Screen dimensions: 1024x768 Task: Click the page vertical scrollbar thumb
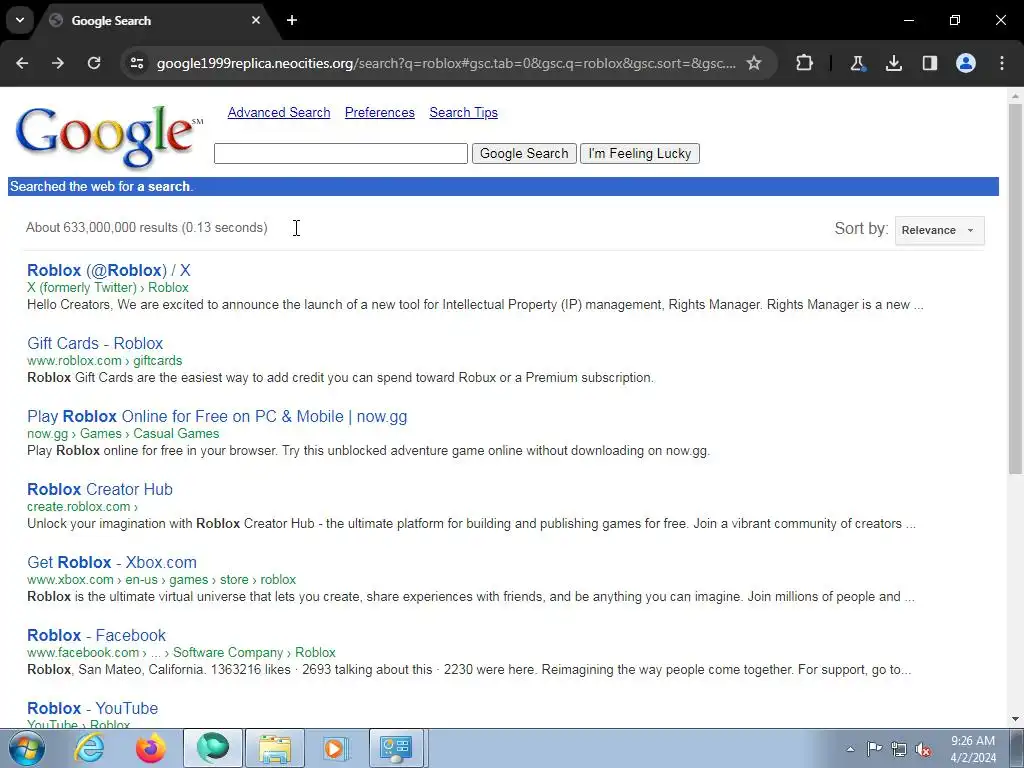pos(1015,287)
